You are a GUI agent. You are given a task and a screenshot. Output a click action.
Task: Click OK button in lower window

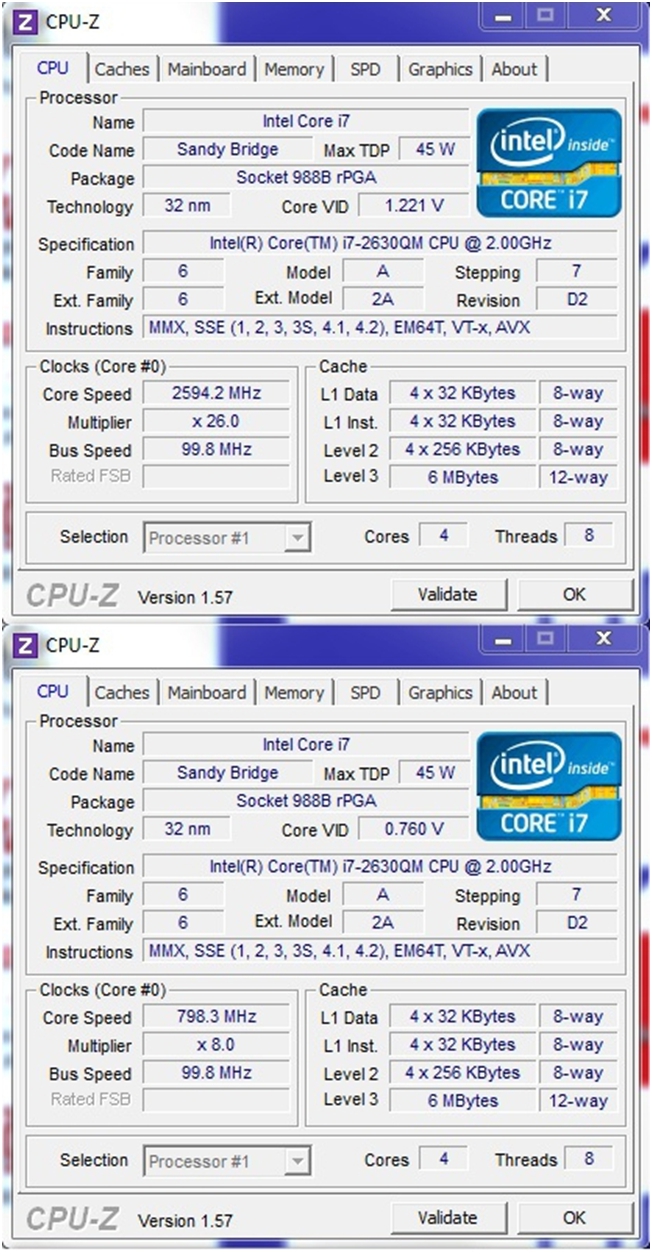pyautogui.click(x=574, y=1217)
